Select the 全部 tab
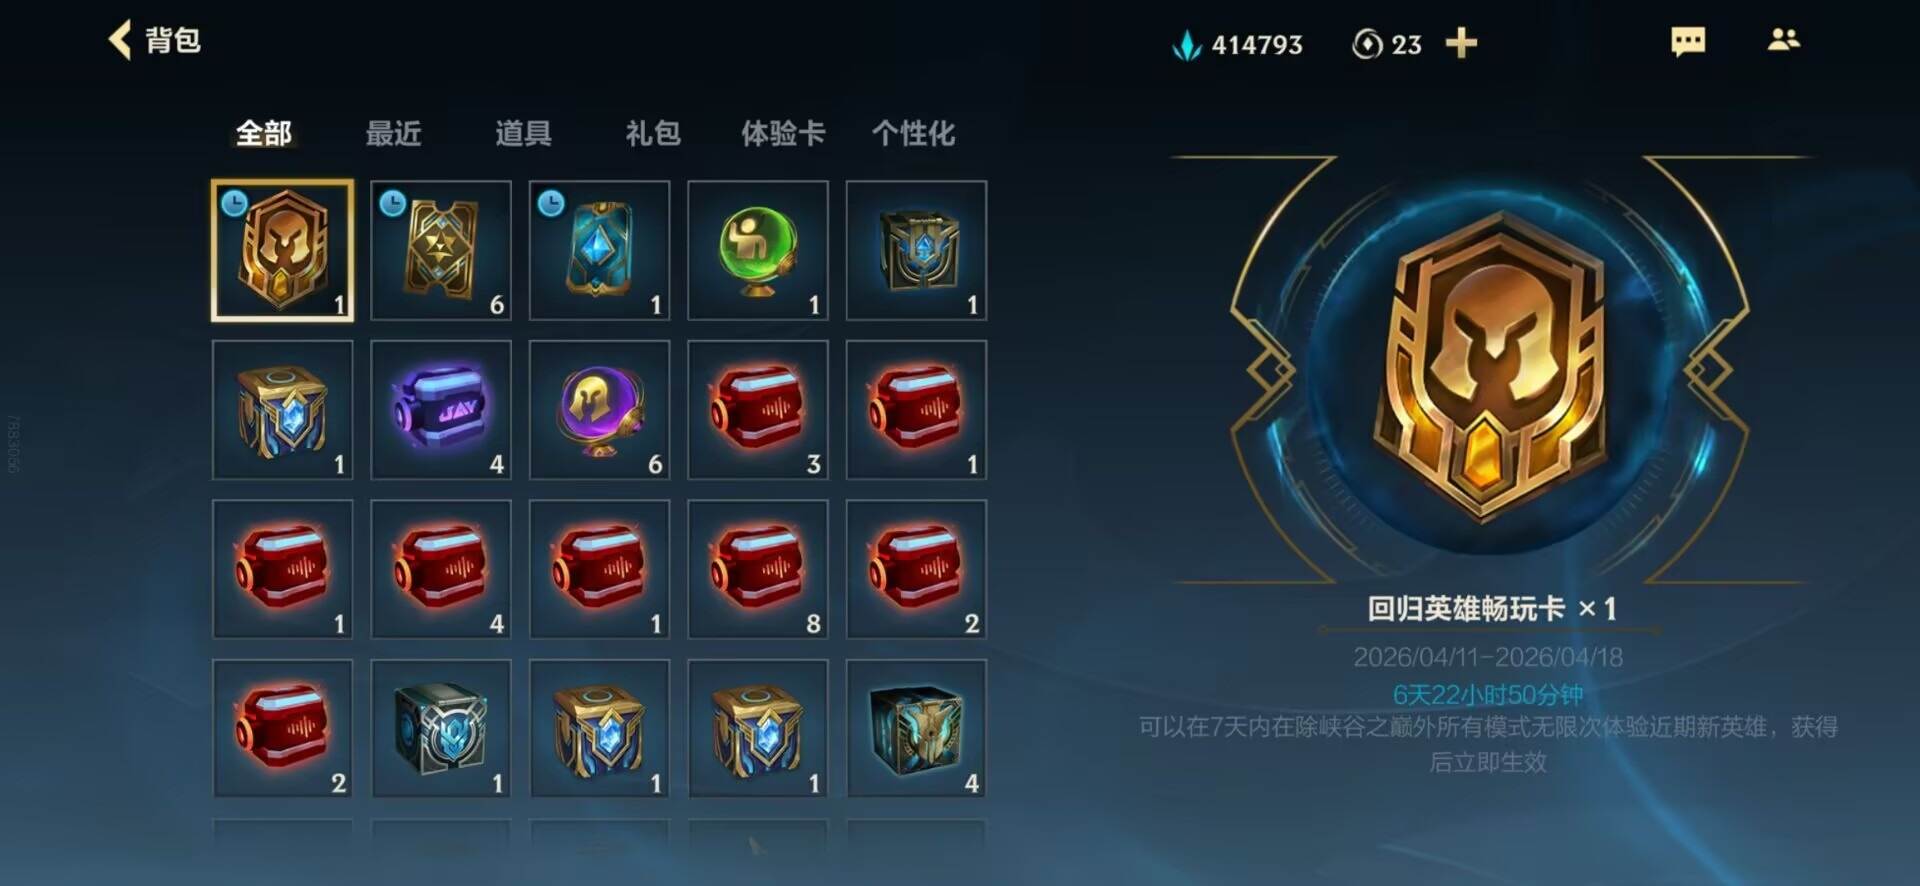The height and width of the screenshot is (886, 1920). 264,133
